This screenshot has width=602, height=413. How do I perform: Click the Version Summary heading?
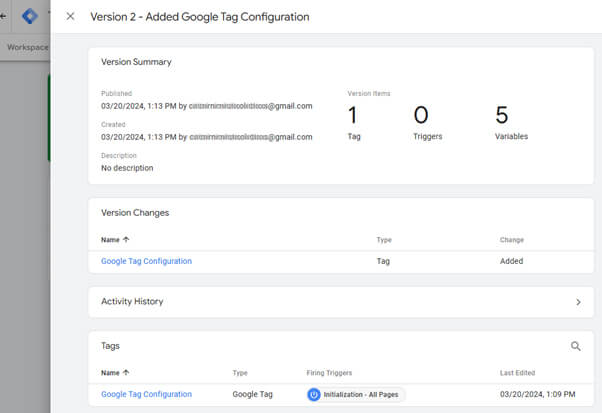point(136,62)
